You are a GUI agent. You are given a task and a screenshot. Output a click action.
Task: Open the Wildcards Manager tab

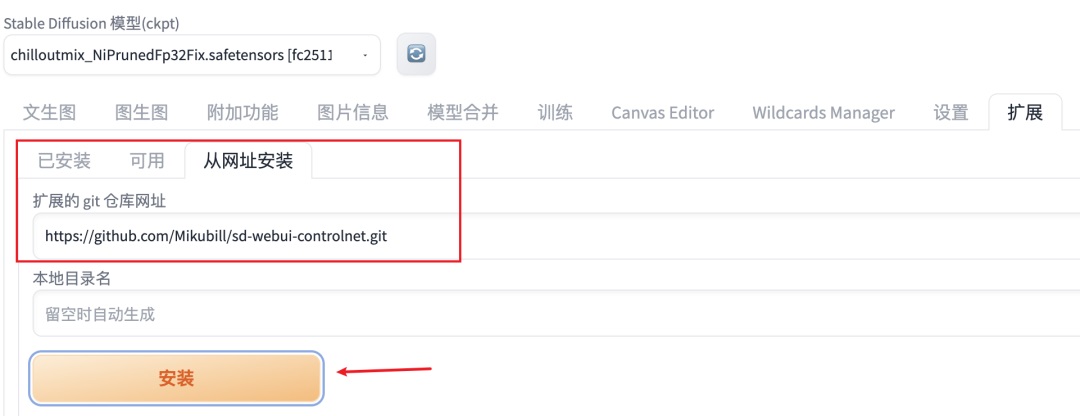pos(824,112)
